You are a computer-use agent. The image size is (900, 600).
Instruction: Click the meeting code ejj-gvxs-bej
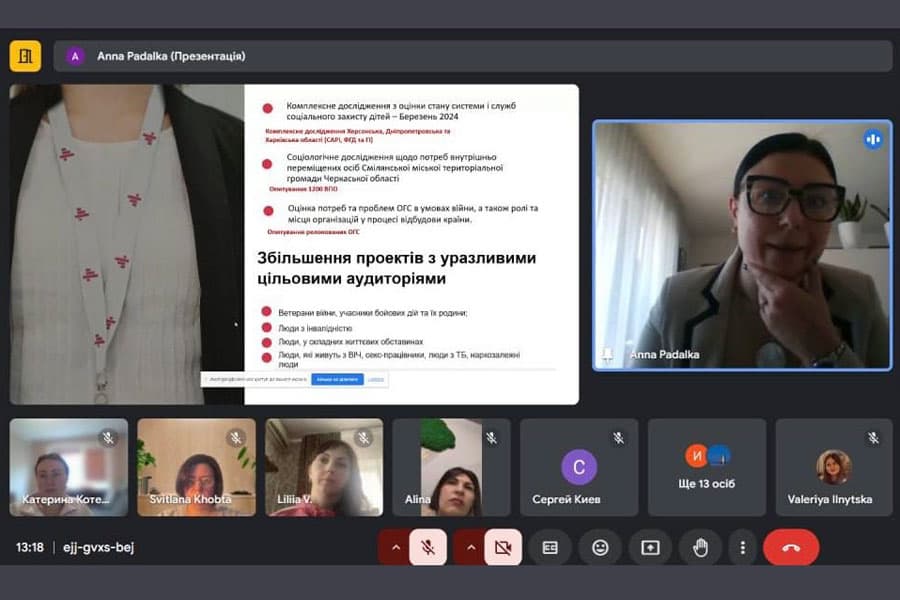pos(96,547)
